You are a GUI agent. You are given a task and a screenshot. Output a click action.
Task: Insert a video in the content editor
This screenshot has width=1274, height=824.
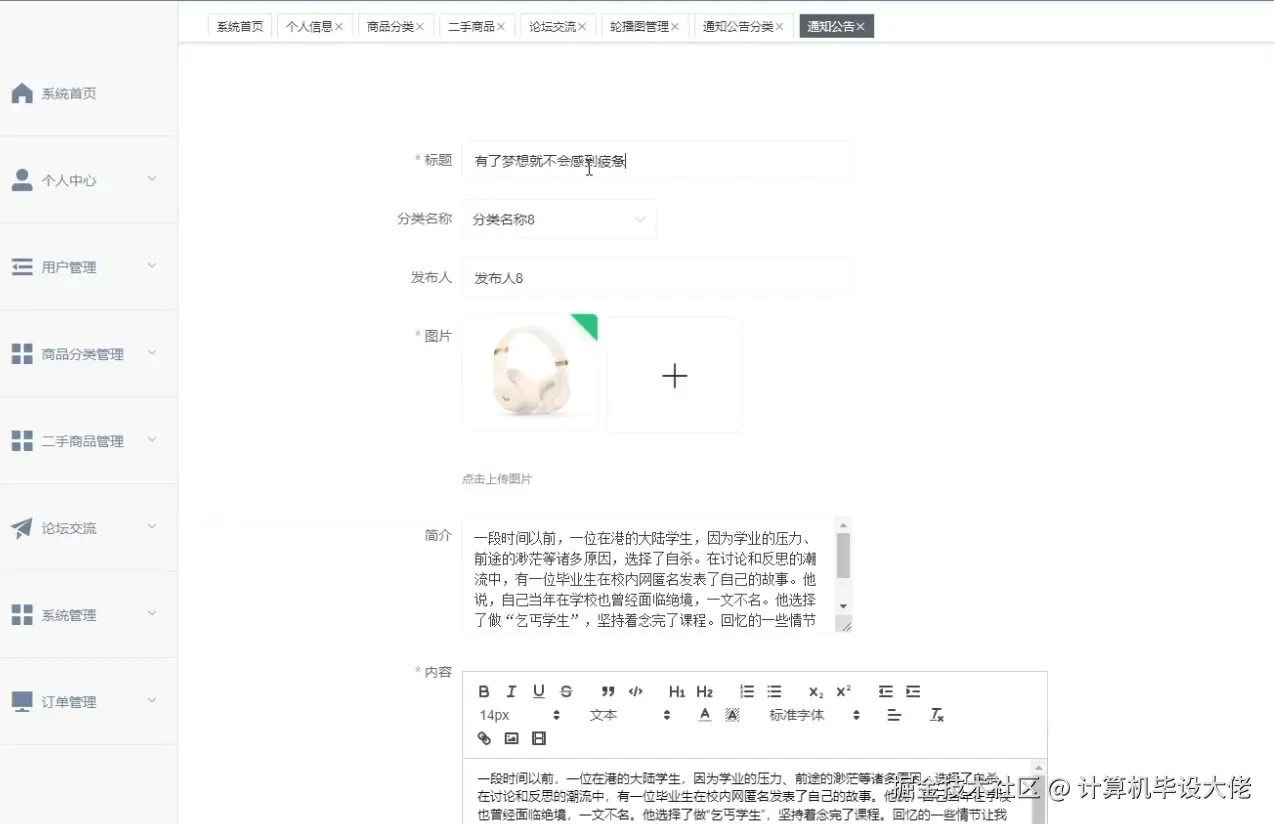tap(539, 738)
